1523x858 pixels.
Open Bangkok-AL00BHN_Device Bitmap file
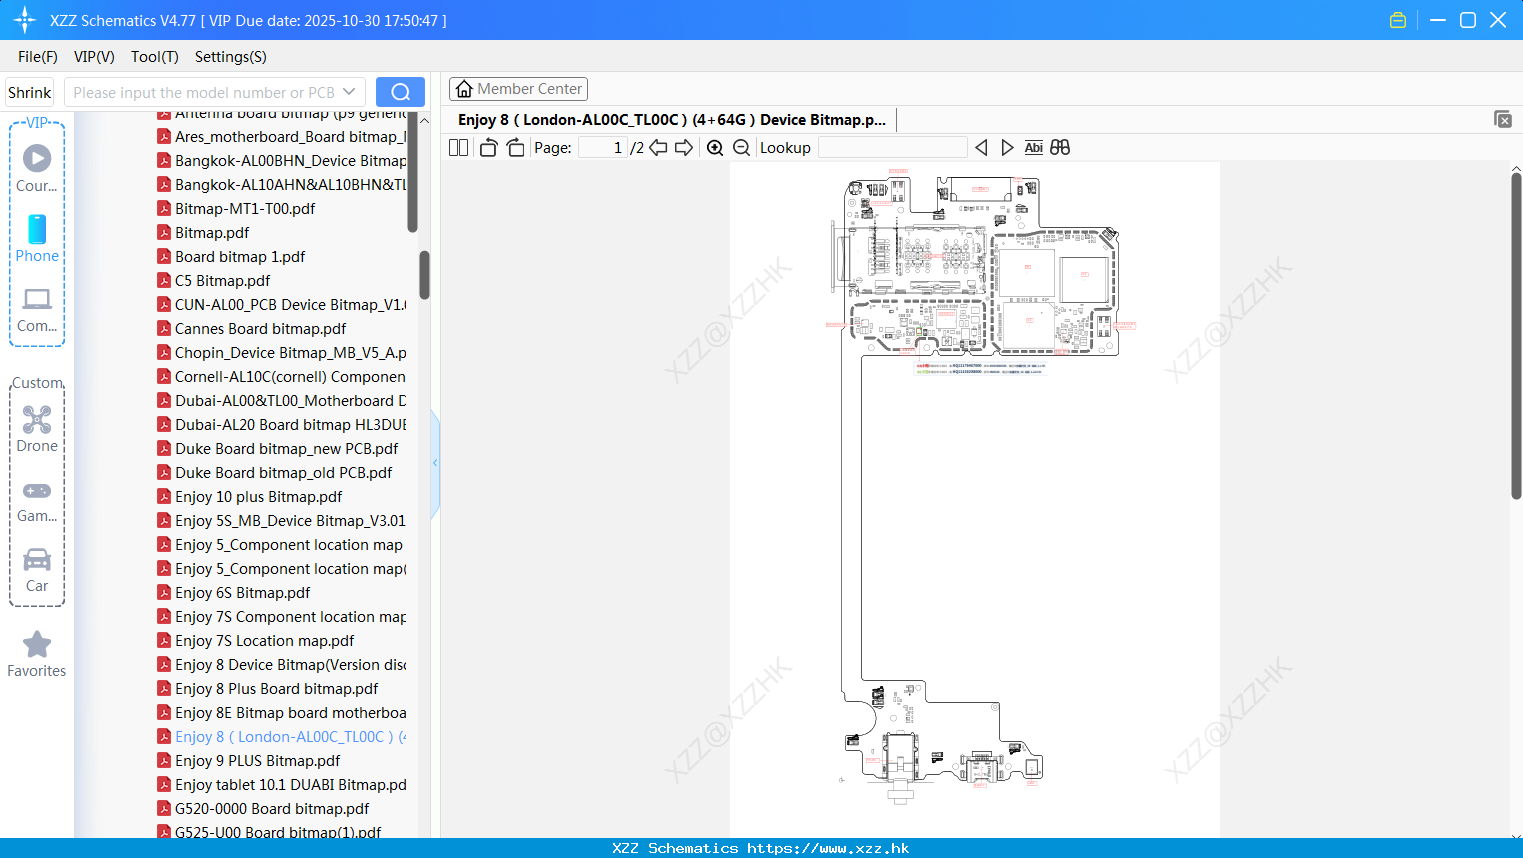281,161
